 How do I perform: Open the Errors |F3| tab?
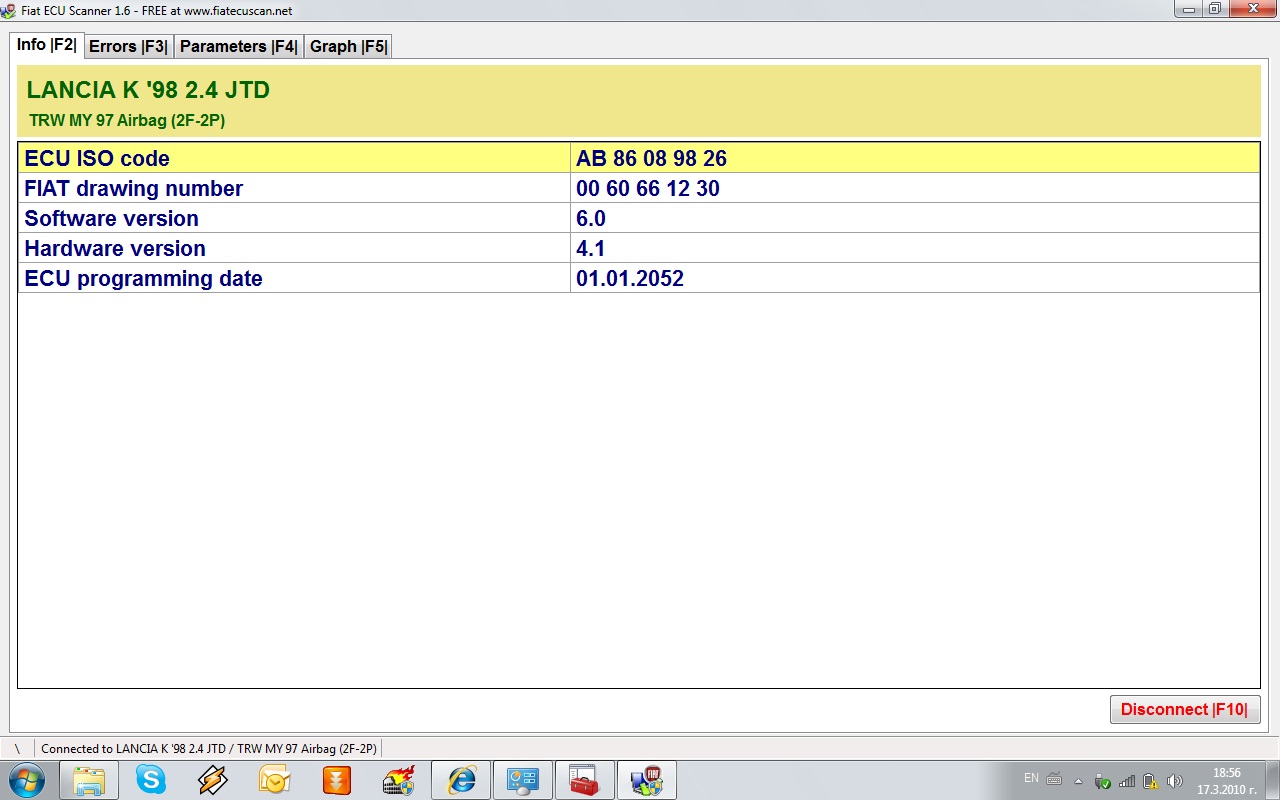point(128,46)
